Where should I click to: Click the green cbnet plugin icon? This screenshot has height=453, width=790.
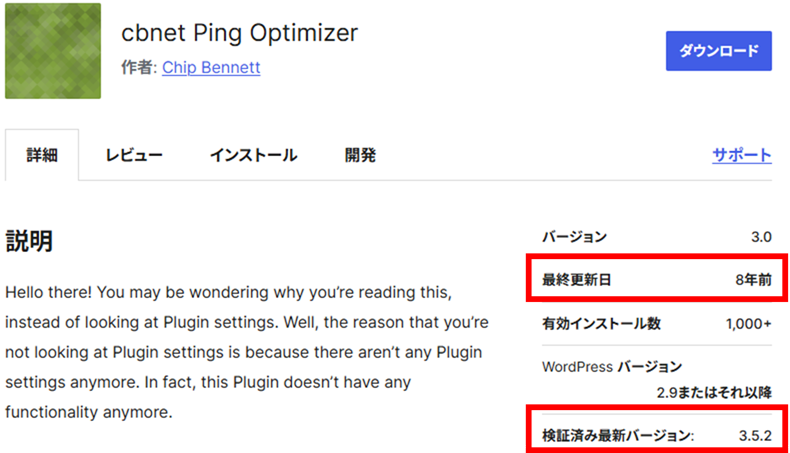pyautogui.click(x=52, y=51)
